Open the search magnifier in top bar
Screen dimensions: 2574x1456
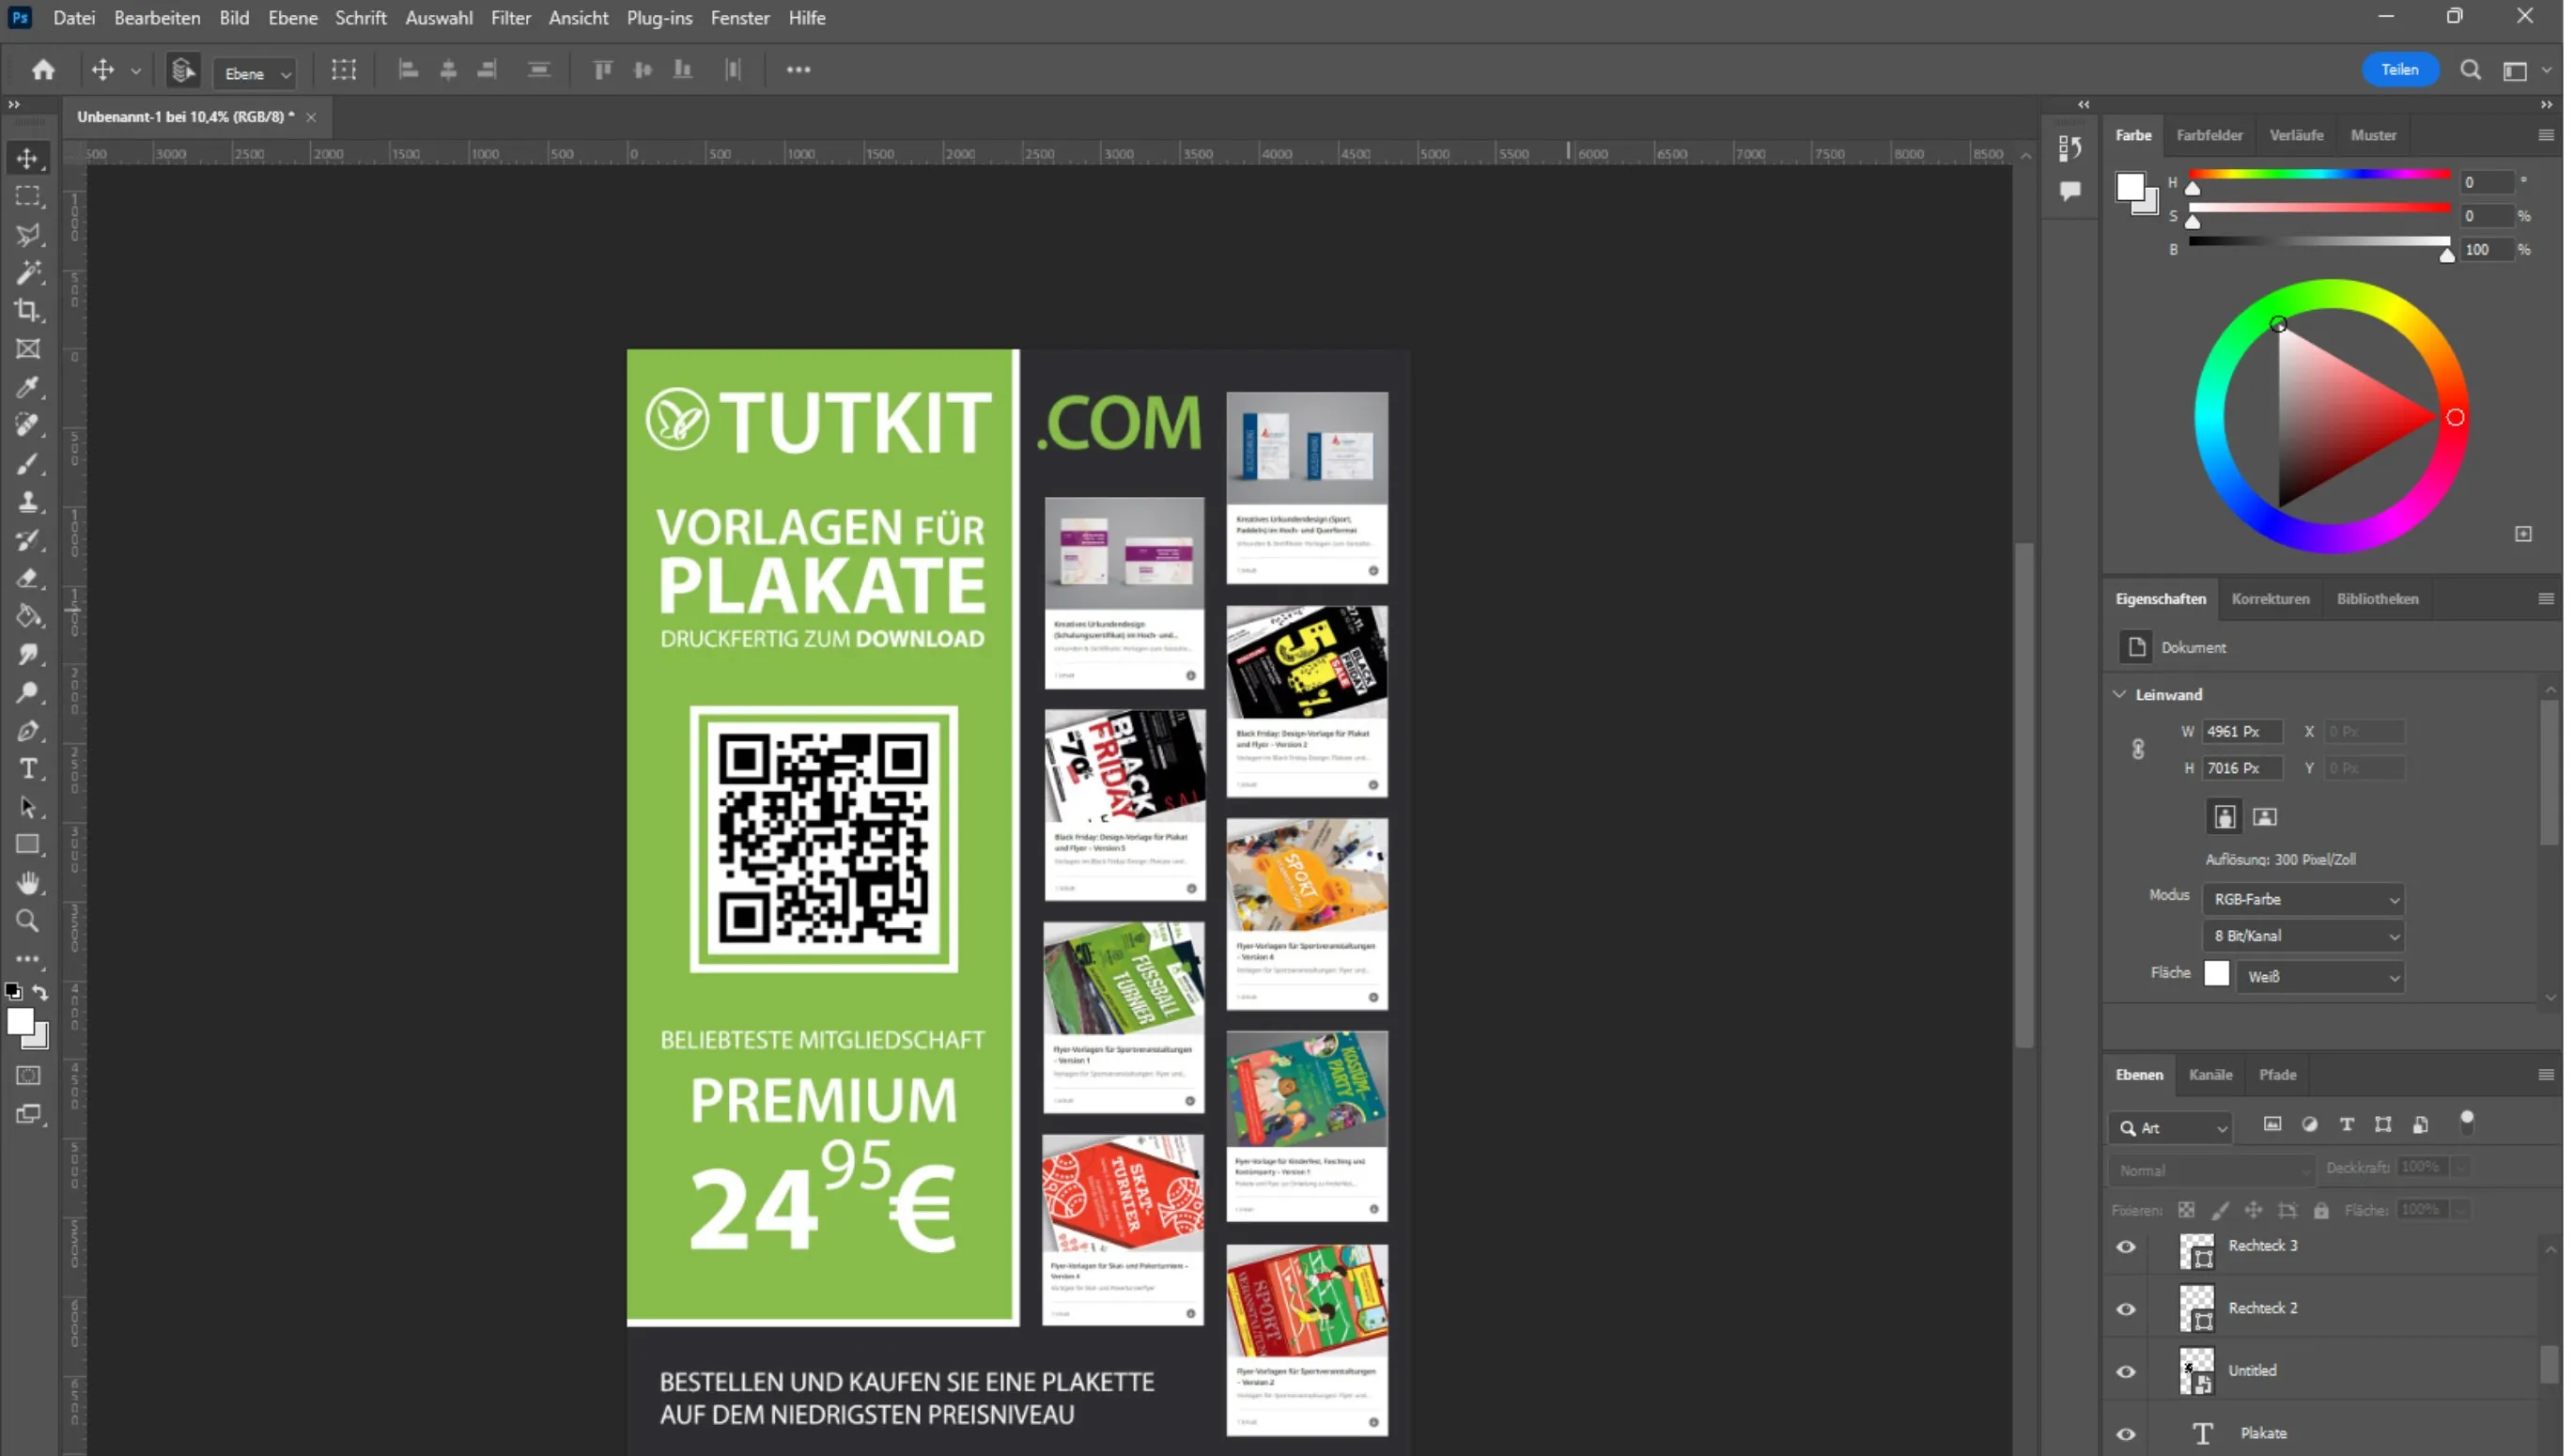tap(2471, 70)
